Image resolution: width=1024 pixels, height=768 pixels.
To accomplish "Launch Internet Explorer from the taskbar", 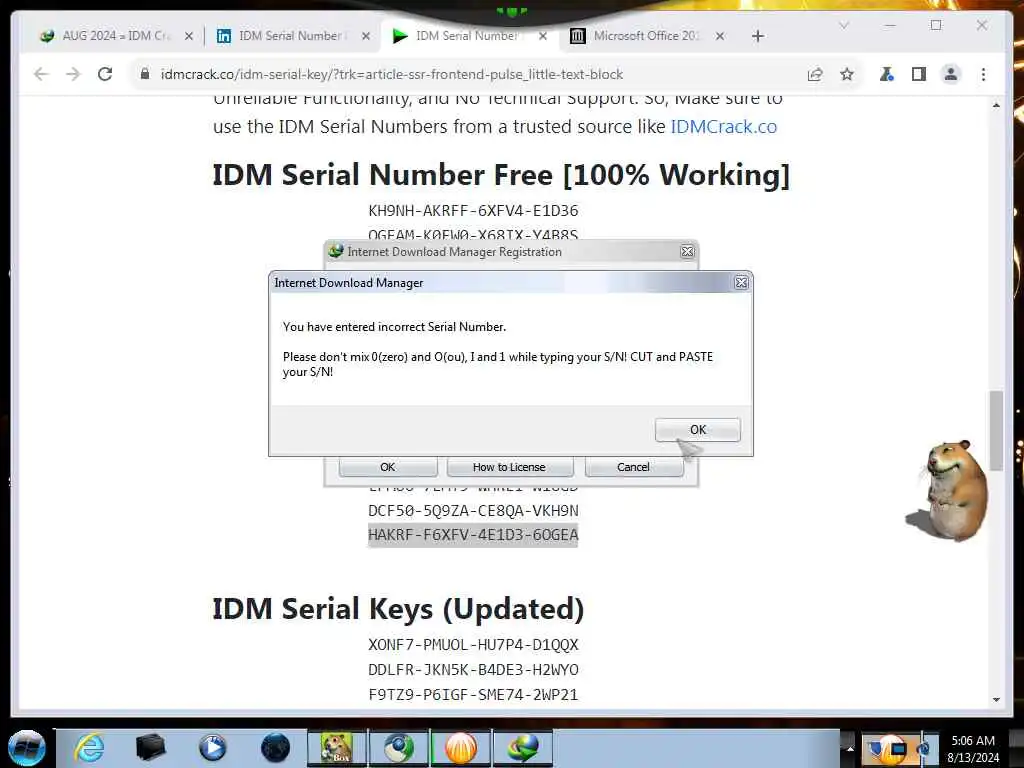I will (89, 748).
